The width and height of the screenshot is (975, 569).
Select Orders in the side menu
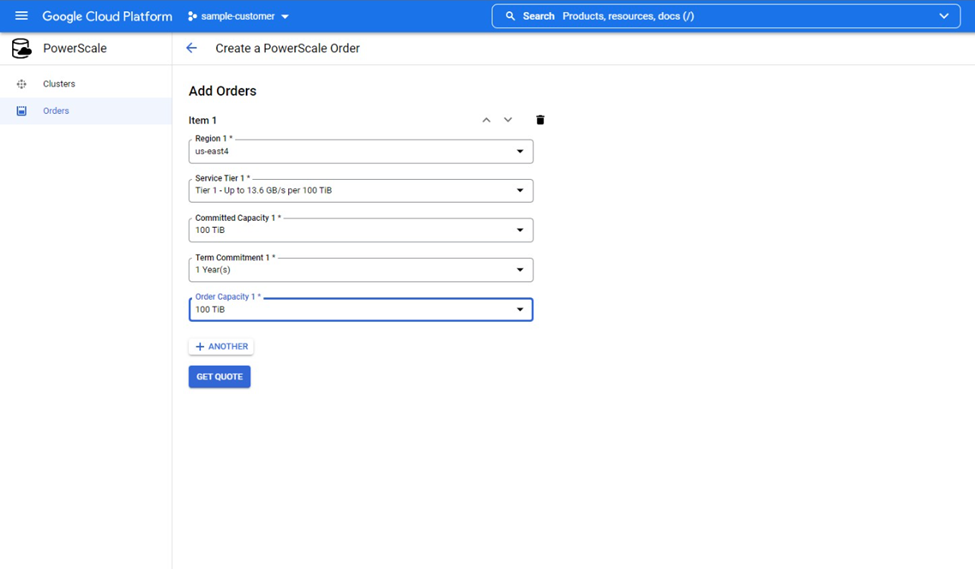click(56, 111)
